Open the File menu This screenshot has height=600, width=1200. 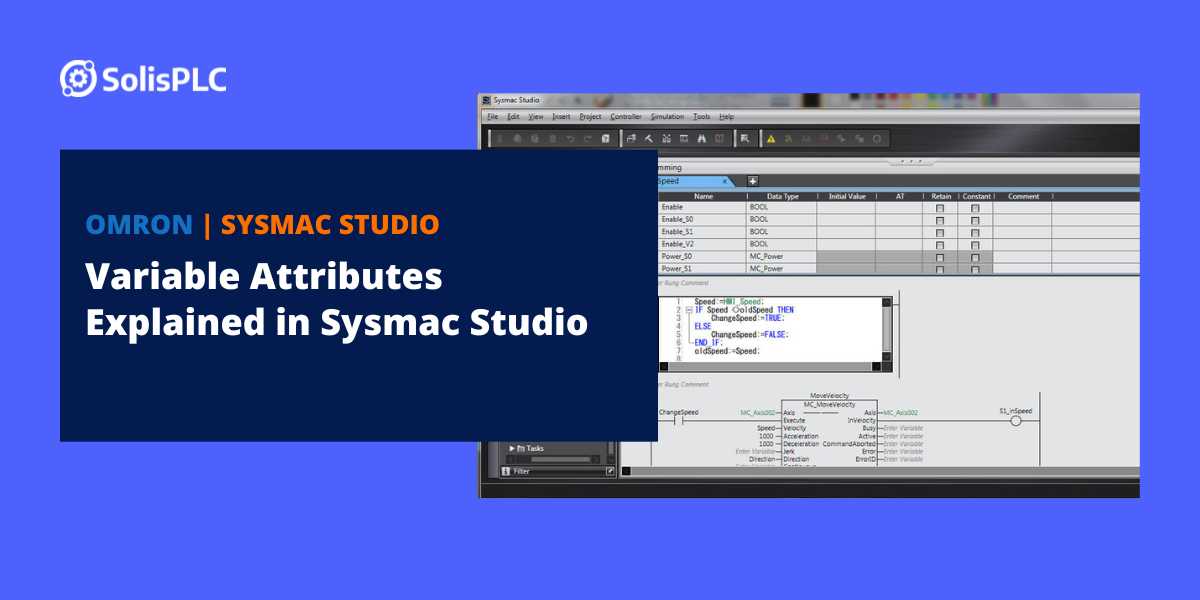click(x=492, y=117)
